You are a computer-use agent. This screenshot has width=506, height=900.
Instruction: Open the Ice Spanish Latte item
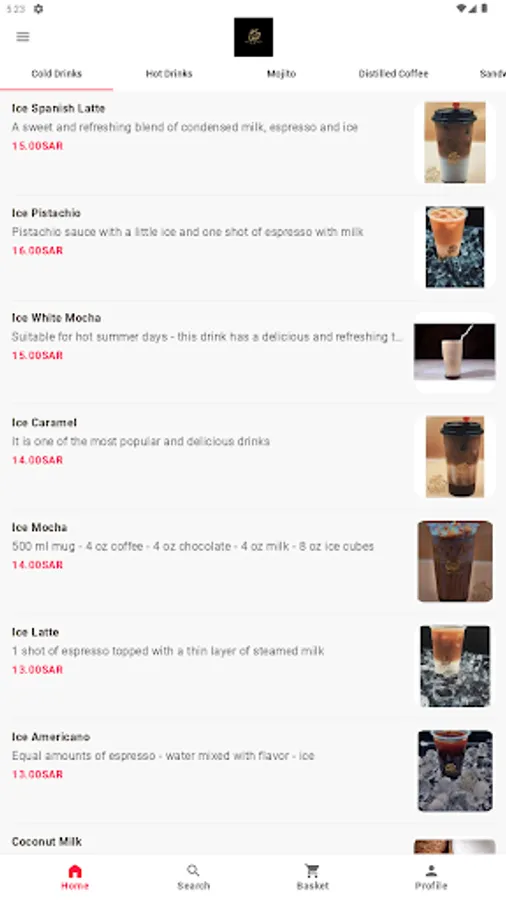253,142
